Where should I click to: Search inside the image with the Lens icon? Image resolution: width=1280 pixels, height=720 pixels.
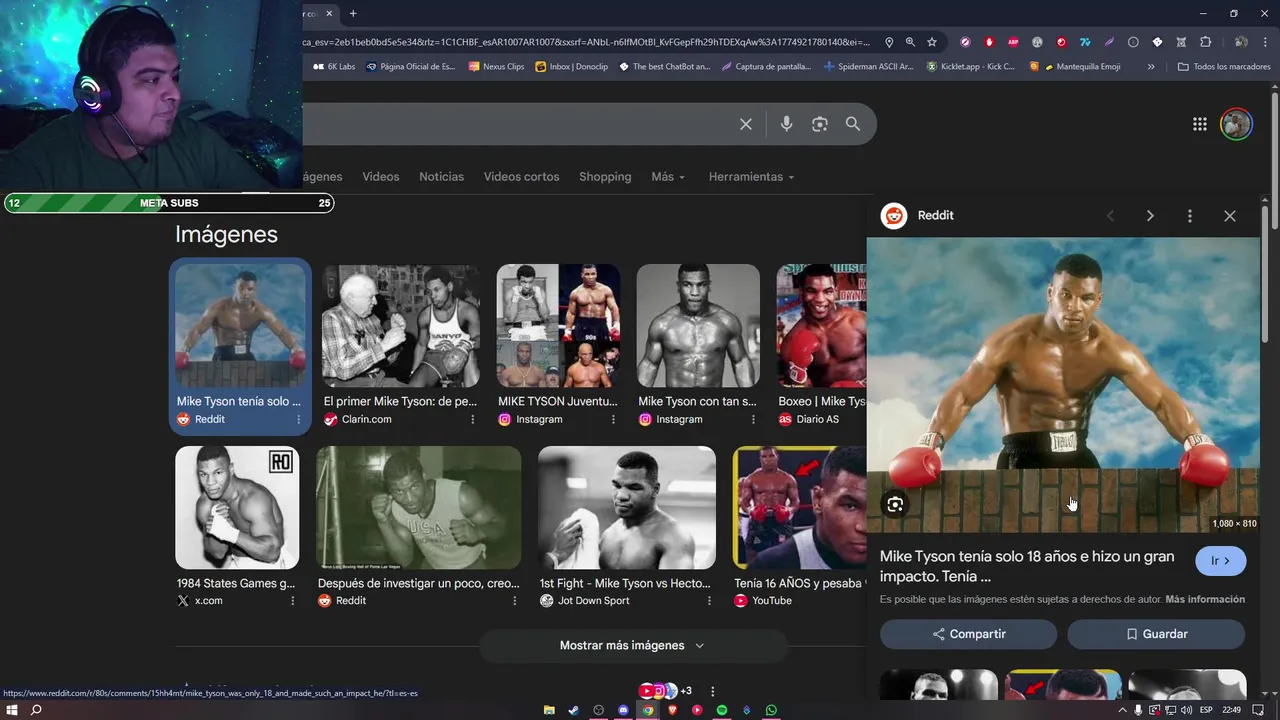(895, 504)
